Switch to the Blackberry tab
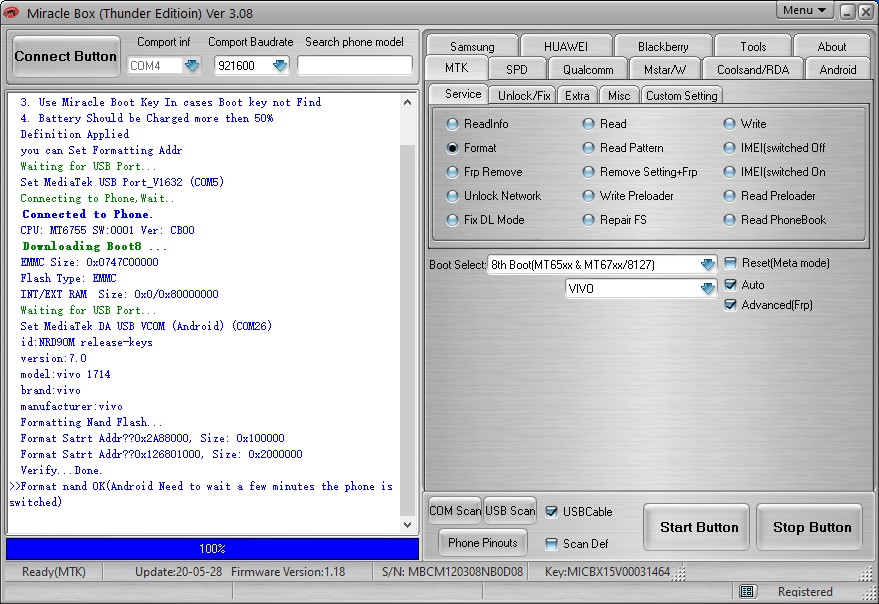 tap(663, 46)
